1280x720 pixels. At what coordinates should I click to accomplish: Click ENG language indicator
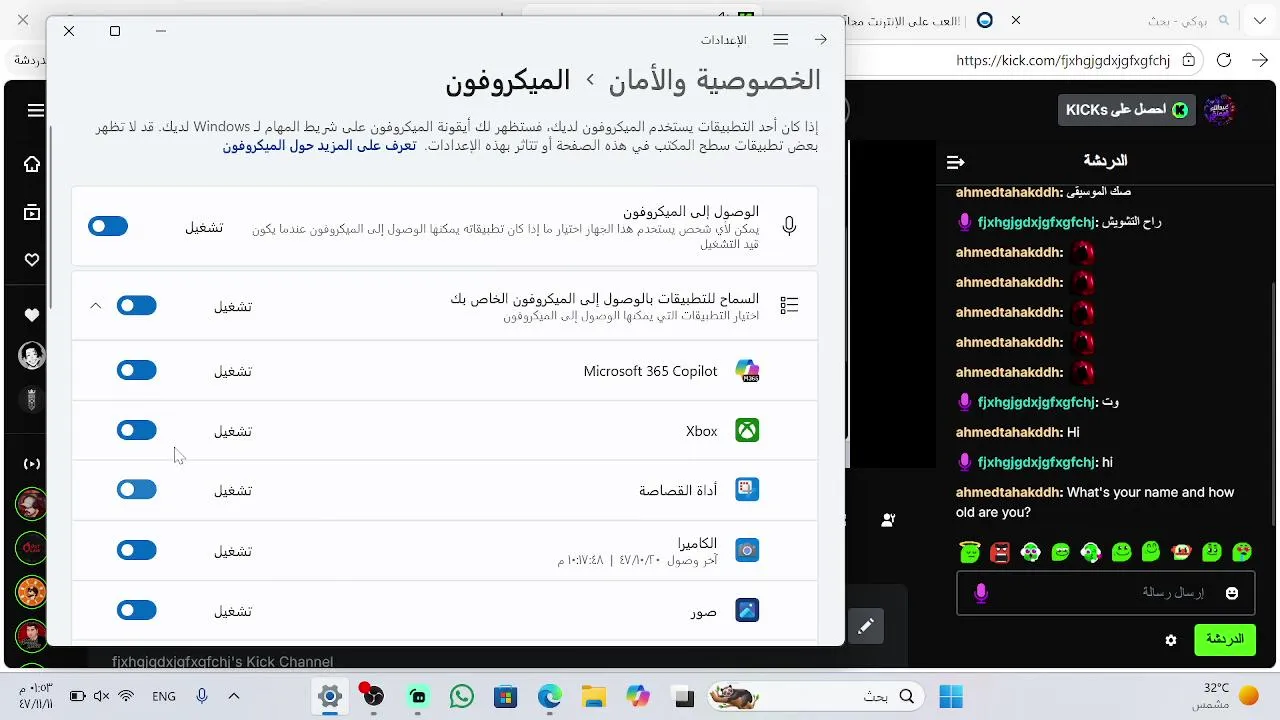coord(164,697)
